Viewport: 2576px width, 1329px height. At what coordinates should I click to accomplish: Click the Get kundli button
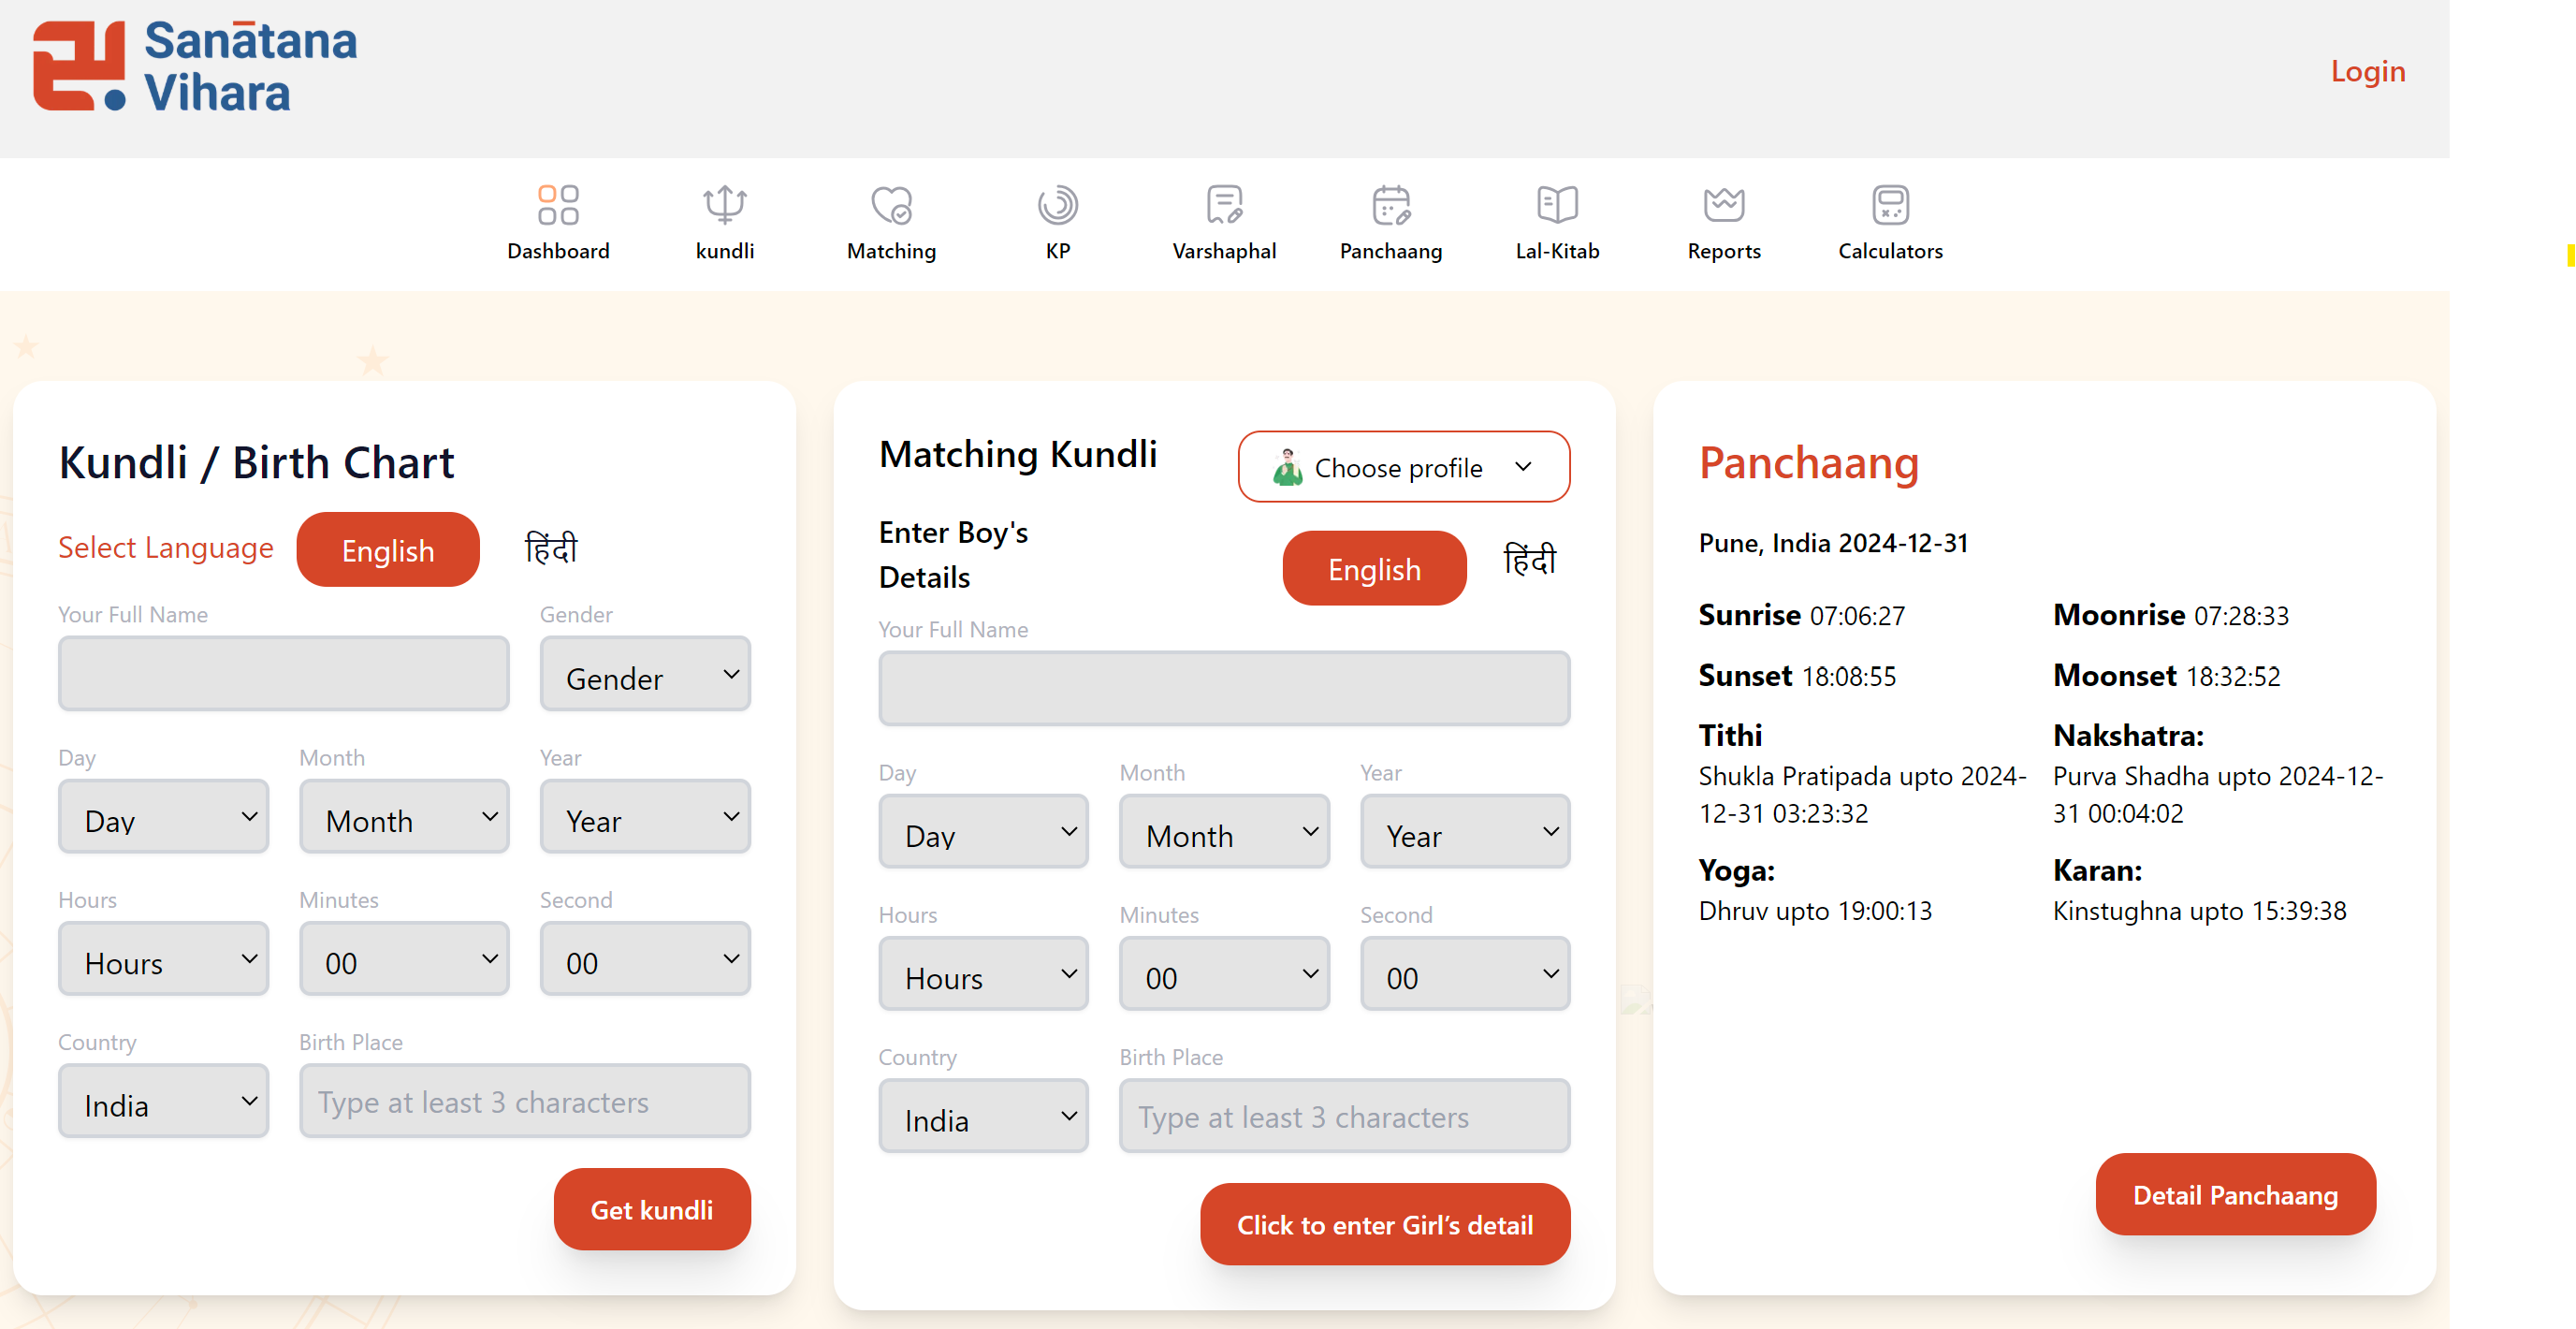click(652, 1209)
